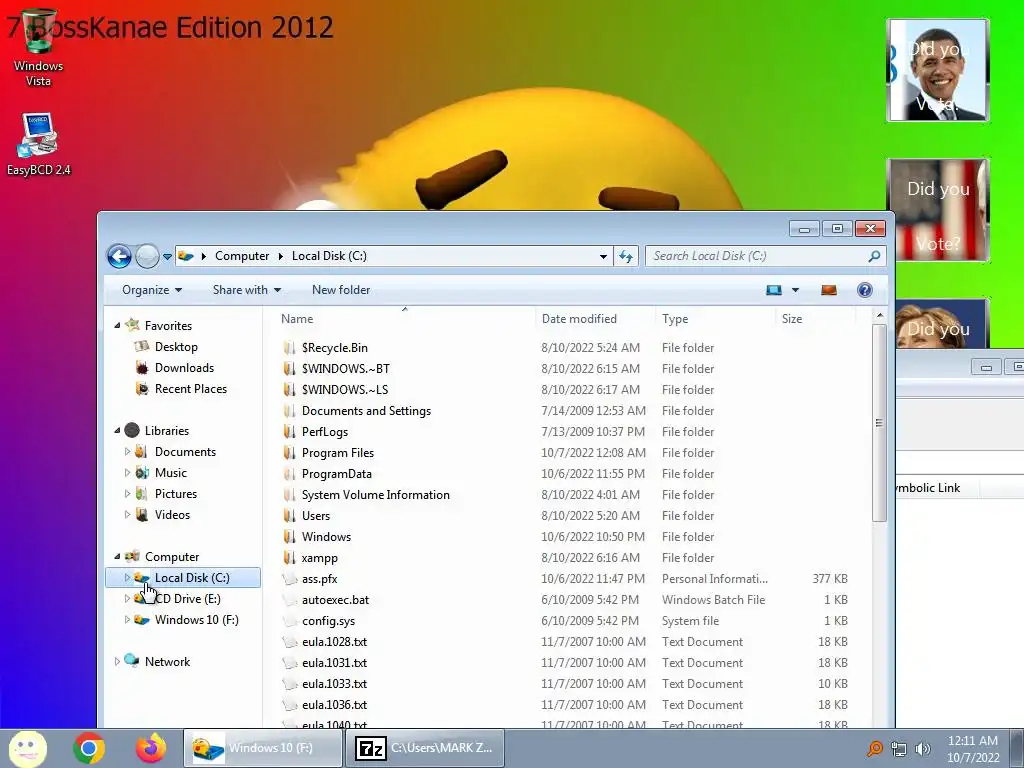Select the Network icon in navigation pane
Screen dimensions: 1024x768
(132, 661)
